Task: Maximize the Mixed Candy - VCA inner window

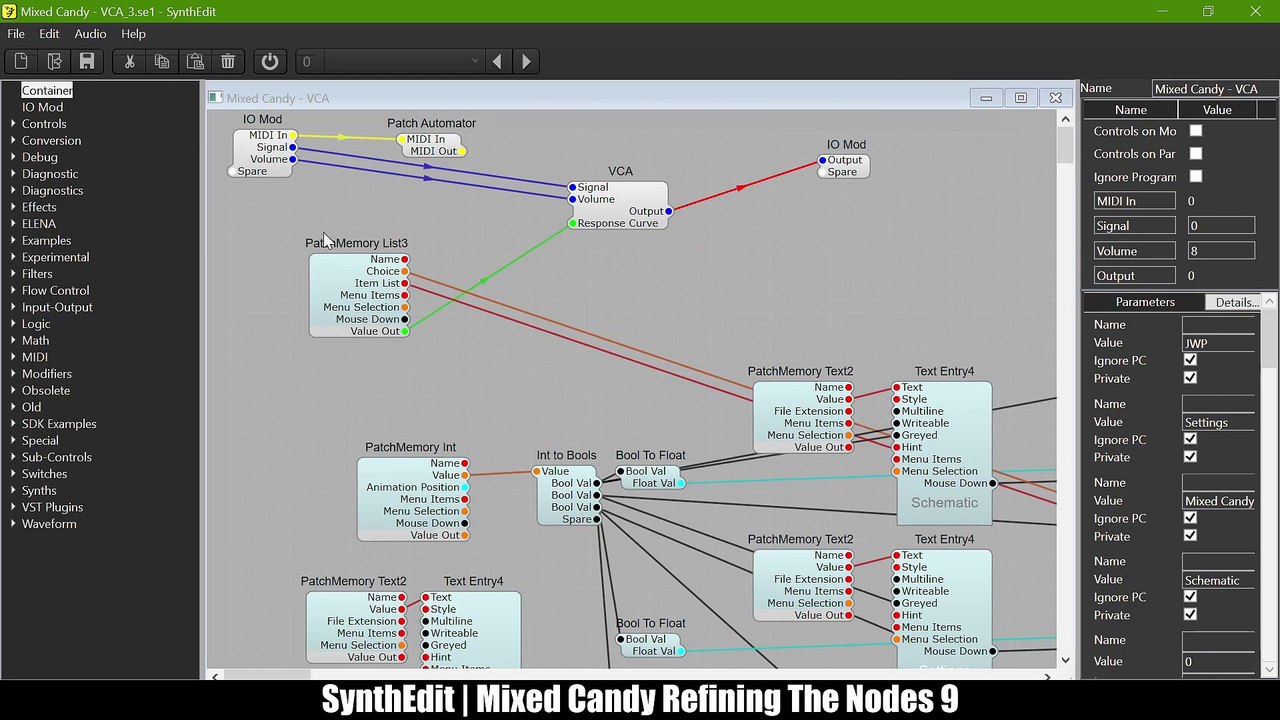Action: pos(1021,98)
